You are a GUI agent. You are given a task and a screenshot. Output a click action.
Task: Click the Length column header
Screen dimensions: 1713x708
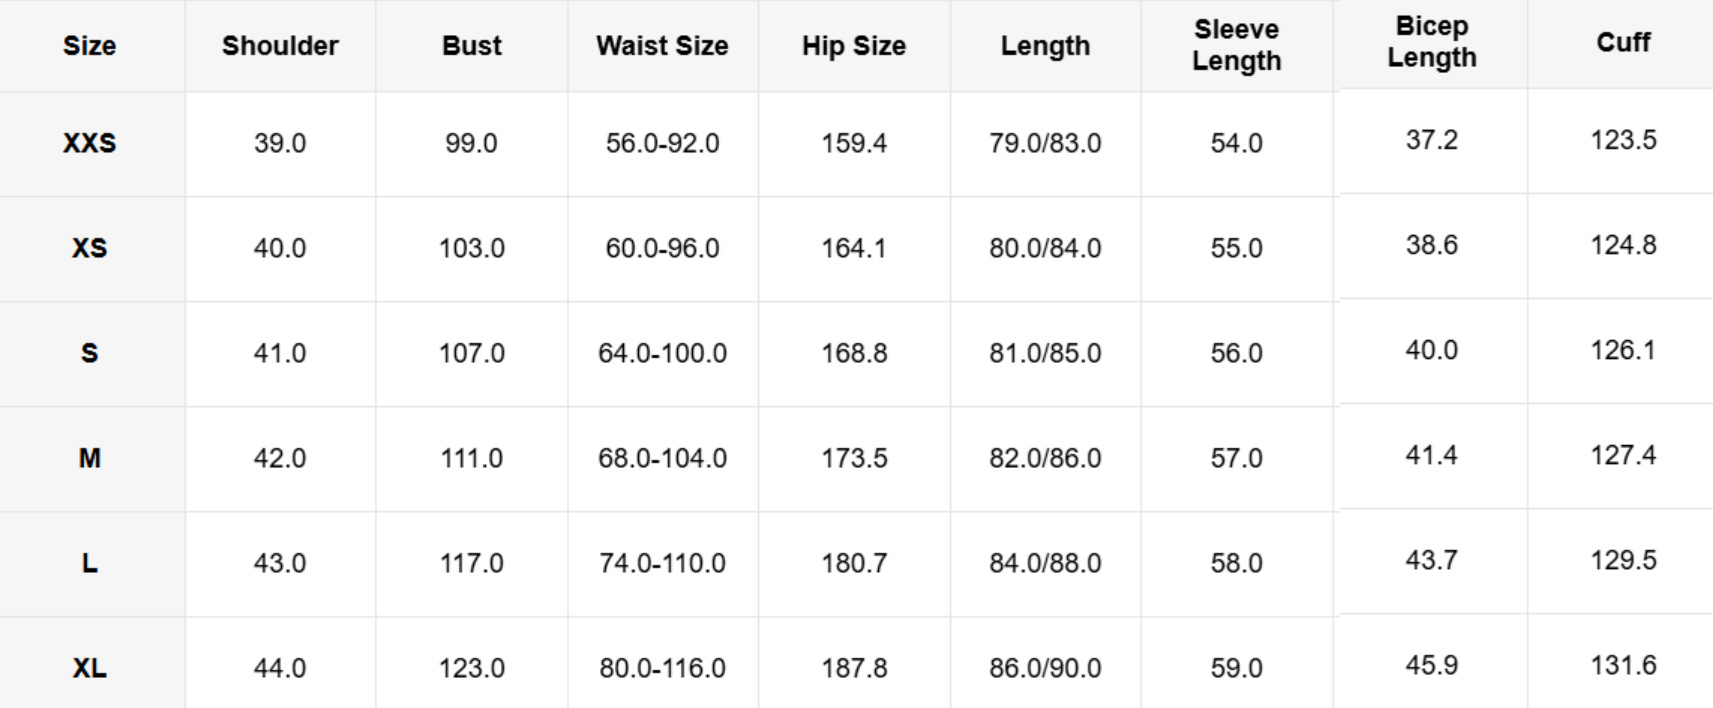click(1045, 46)
